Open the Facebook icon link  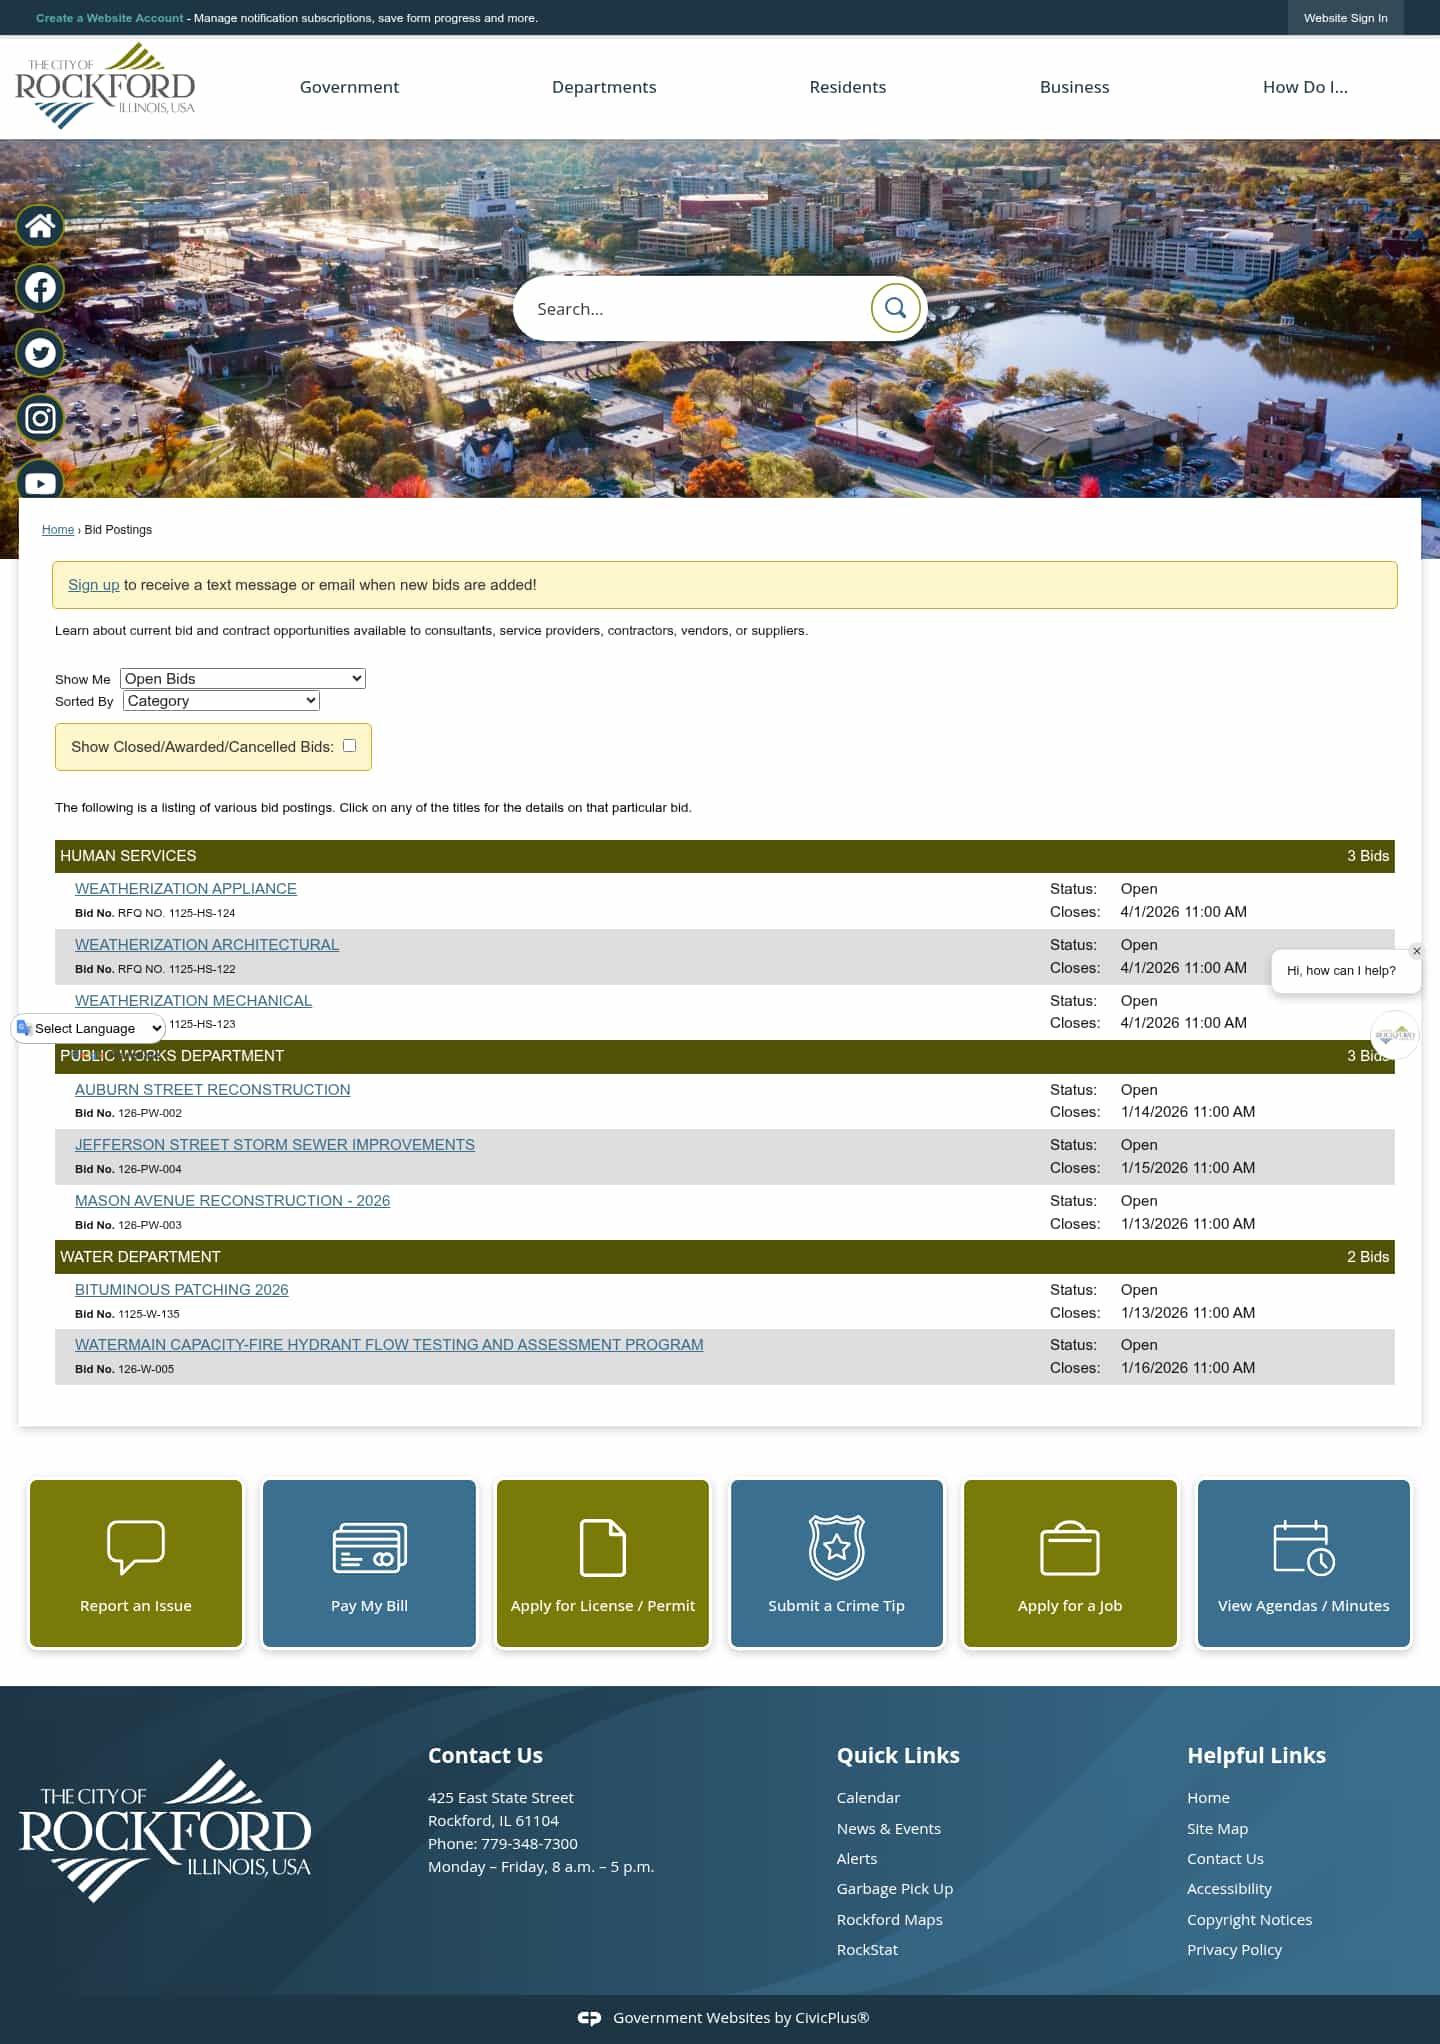(x=40, y=288)
